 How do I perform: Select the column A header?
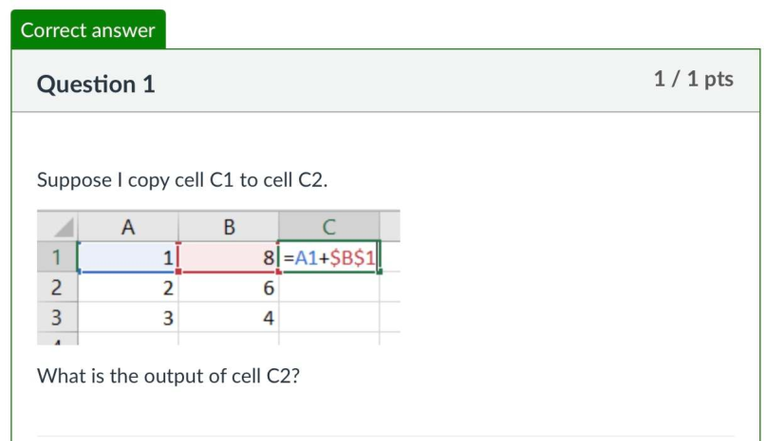[128, 226]
